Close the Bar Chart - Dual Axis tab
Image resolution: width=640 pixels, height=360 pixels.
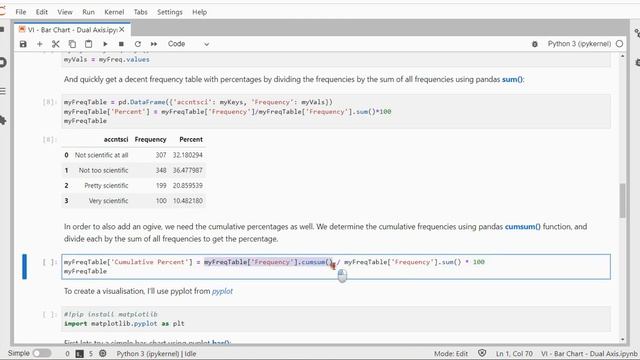[122, 30]
